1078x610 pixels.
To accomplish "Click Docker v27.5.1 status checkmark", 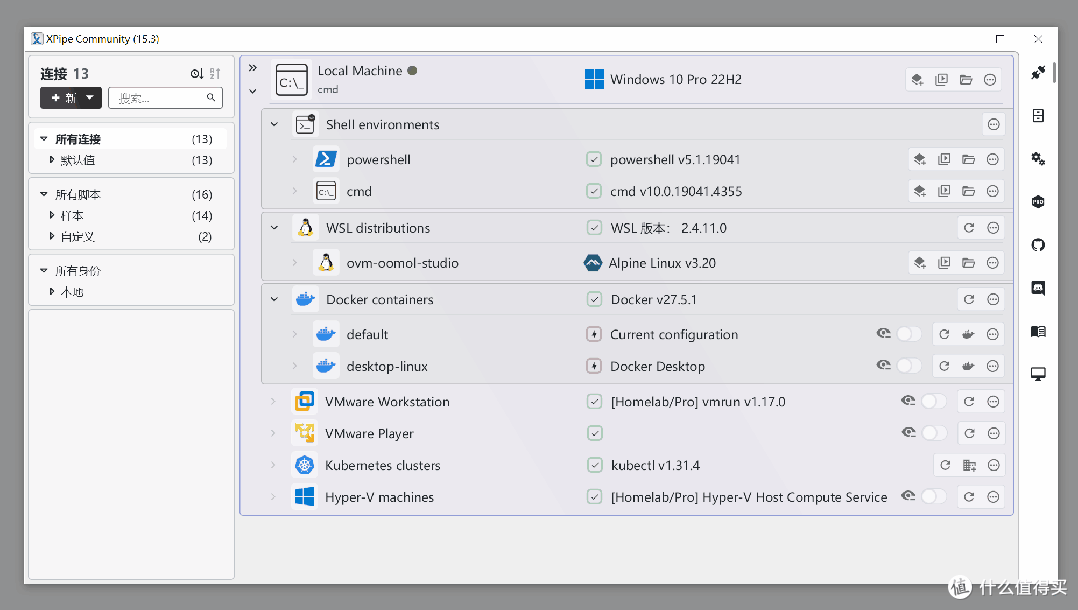I will 595,299.
